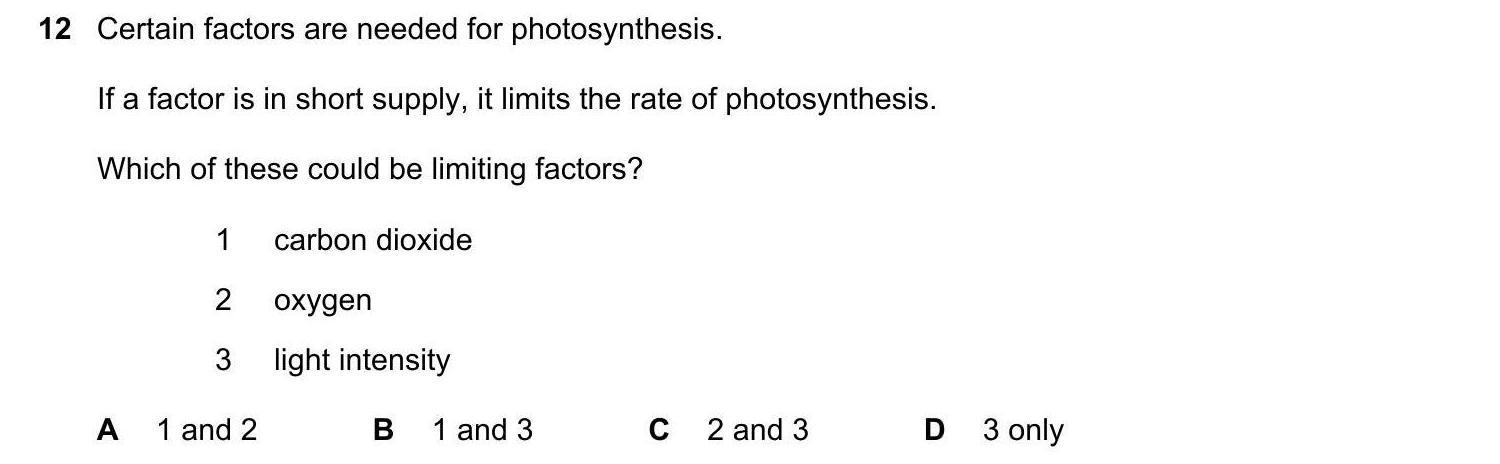This screenshot has height=464, width=1500.
Task: Select answer option B
Action: point(383,430)
